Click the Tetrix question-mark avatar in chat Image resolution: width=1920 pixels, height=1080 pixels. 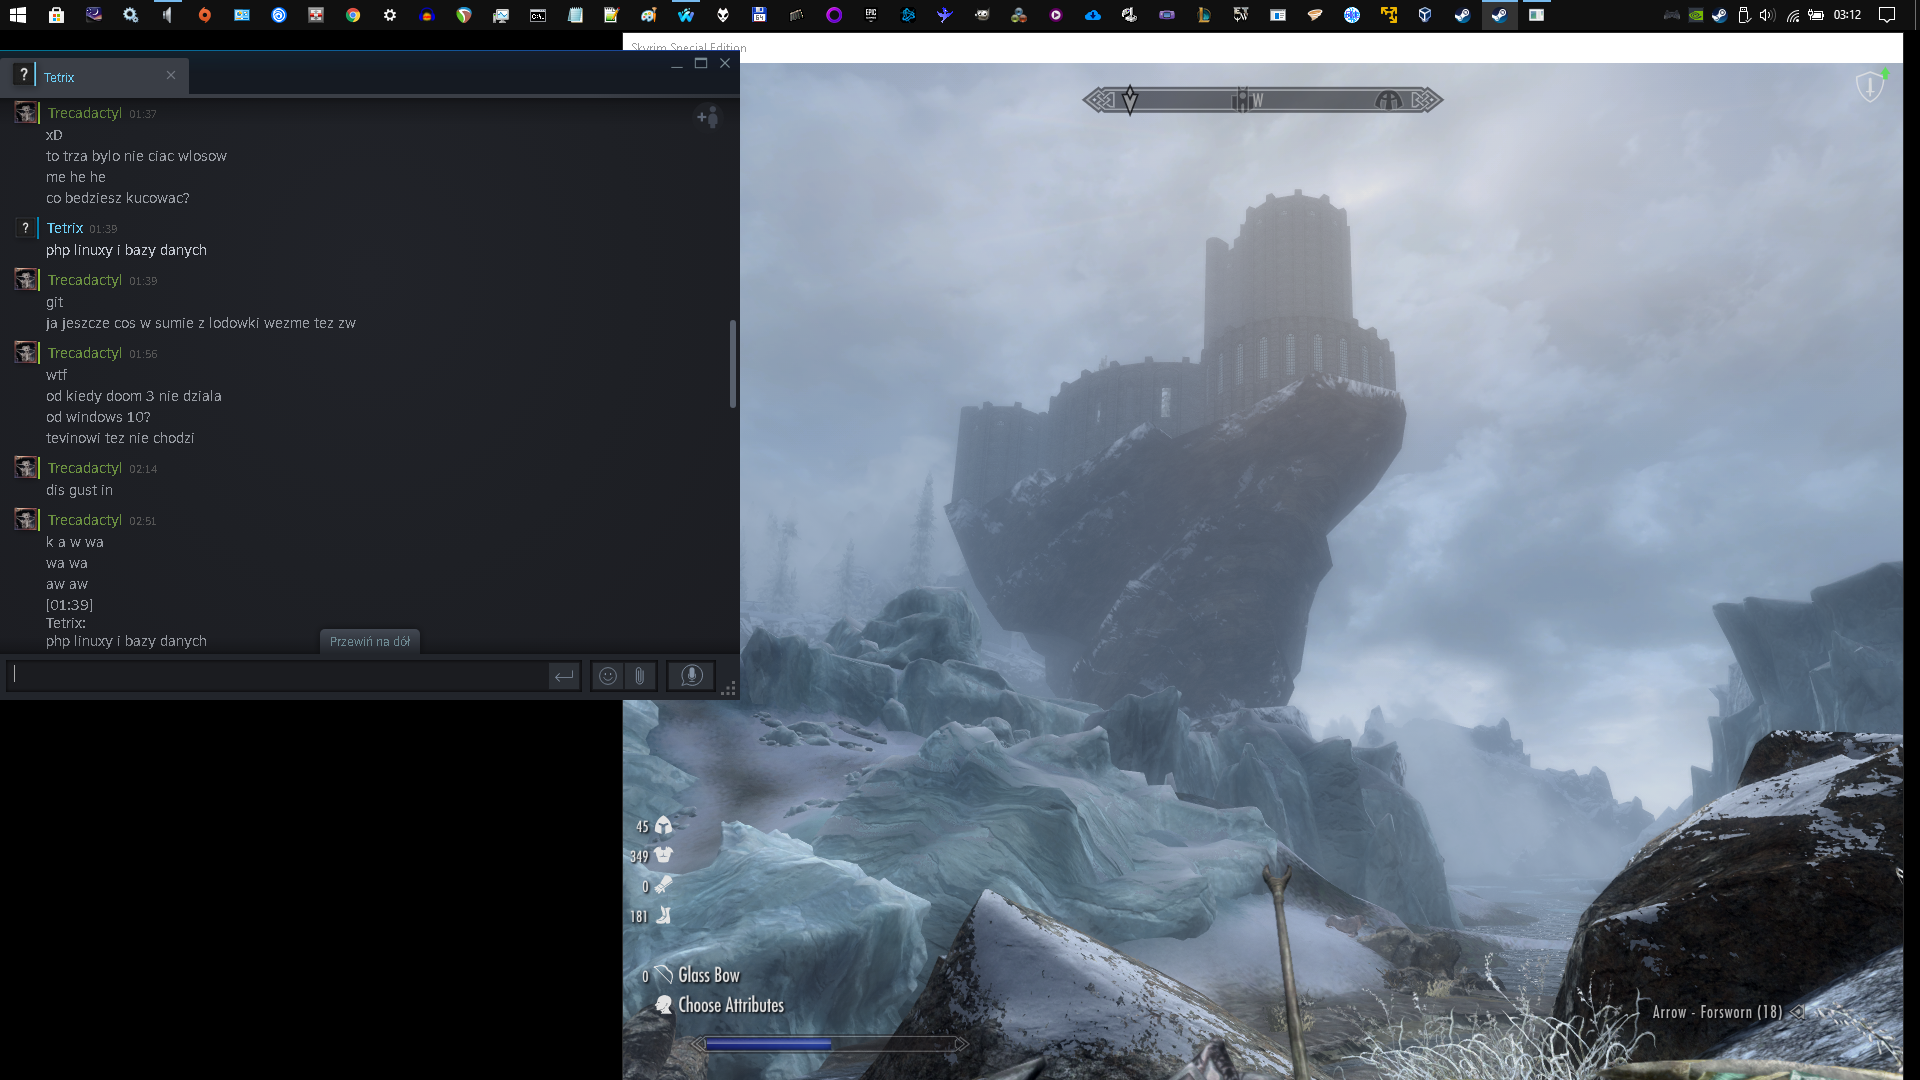click(x=26, y=228)
